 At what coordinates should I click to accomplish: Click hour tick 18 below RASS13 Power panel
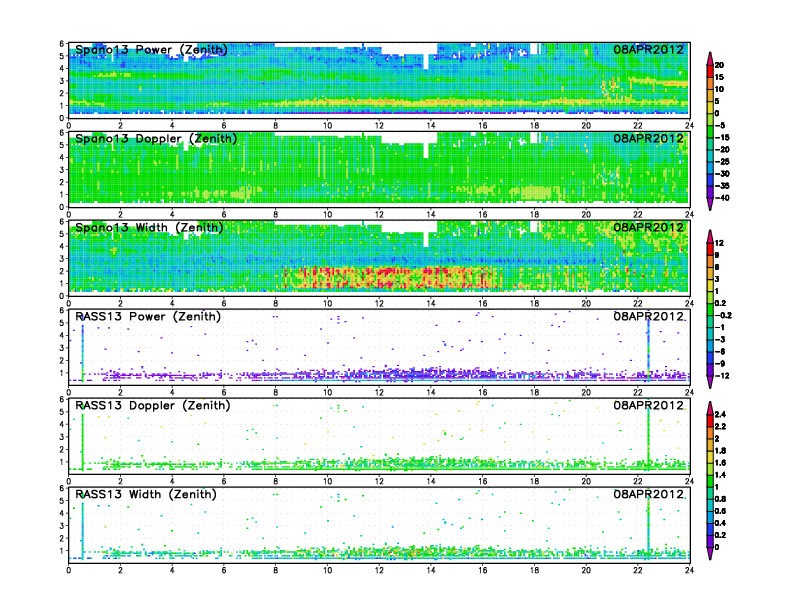click(534, 392)
